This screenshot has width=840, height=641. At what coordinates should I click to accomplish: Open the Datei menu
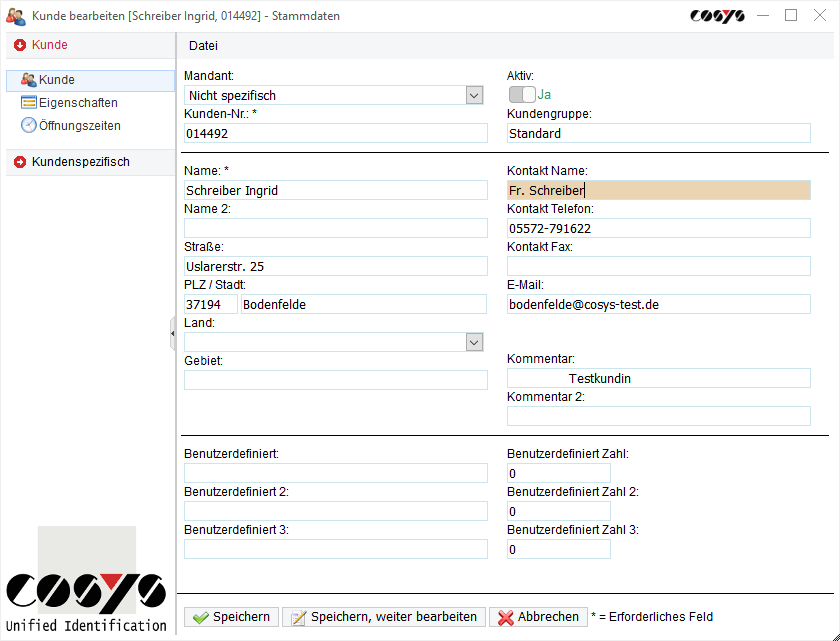coord(203,45)
